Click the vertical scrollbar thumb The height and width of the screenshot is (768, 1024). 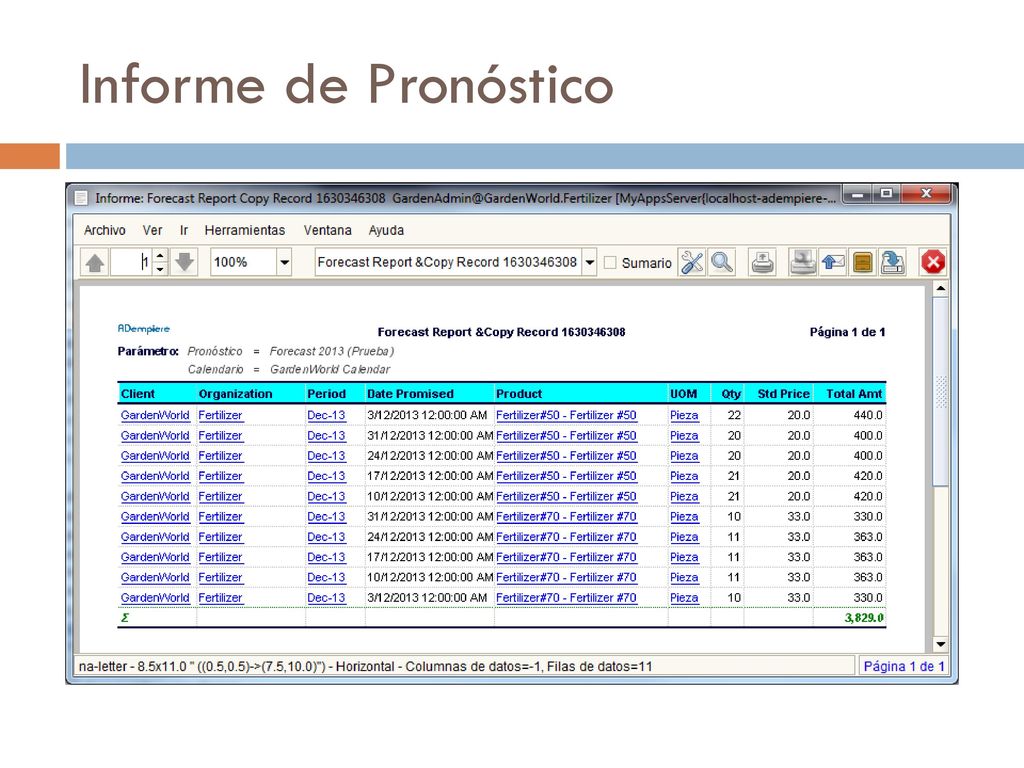tap(940, 392)
